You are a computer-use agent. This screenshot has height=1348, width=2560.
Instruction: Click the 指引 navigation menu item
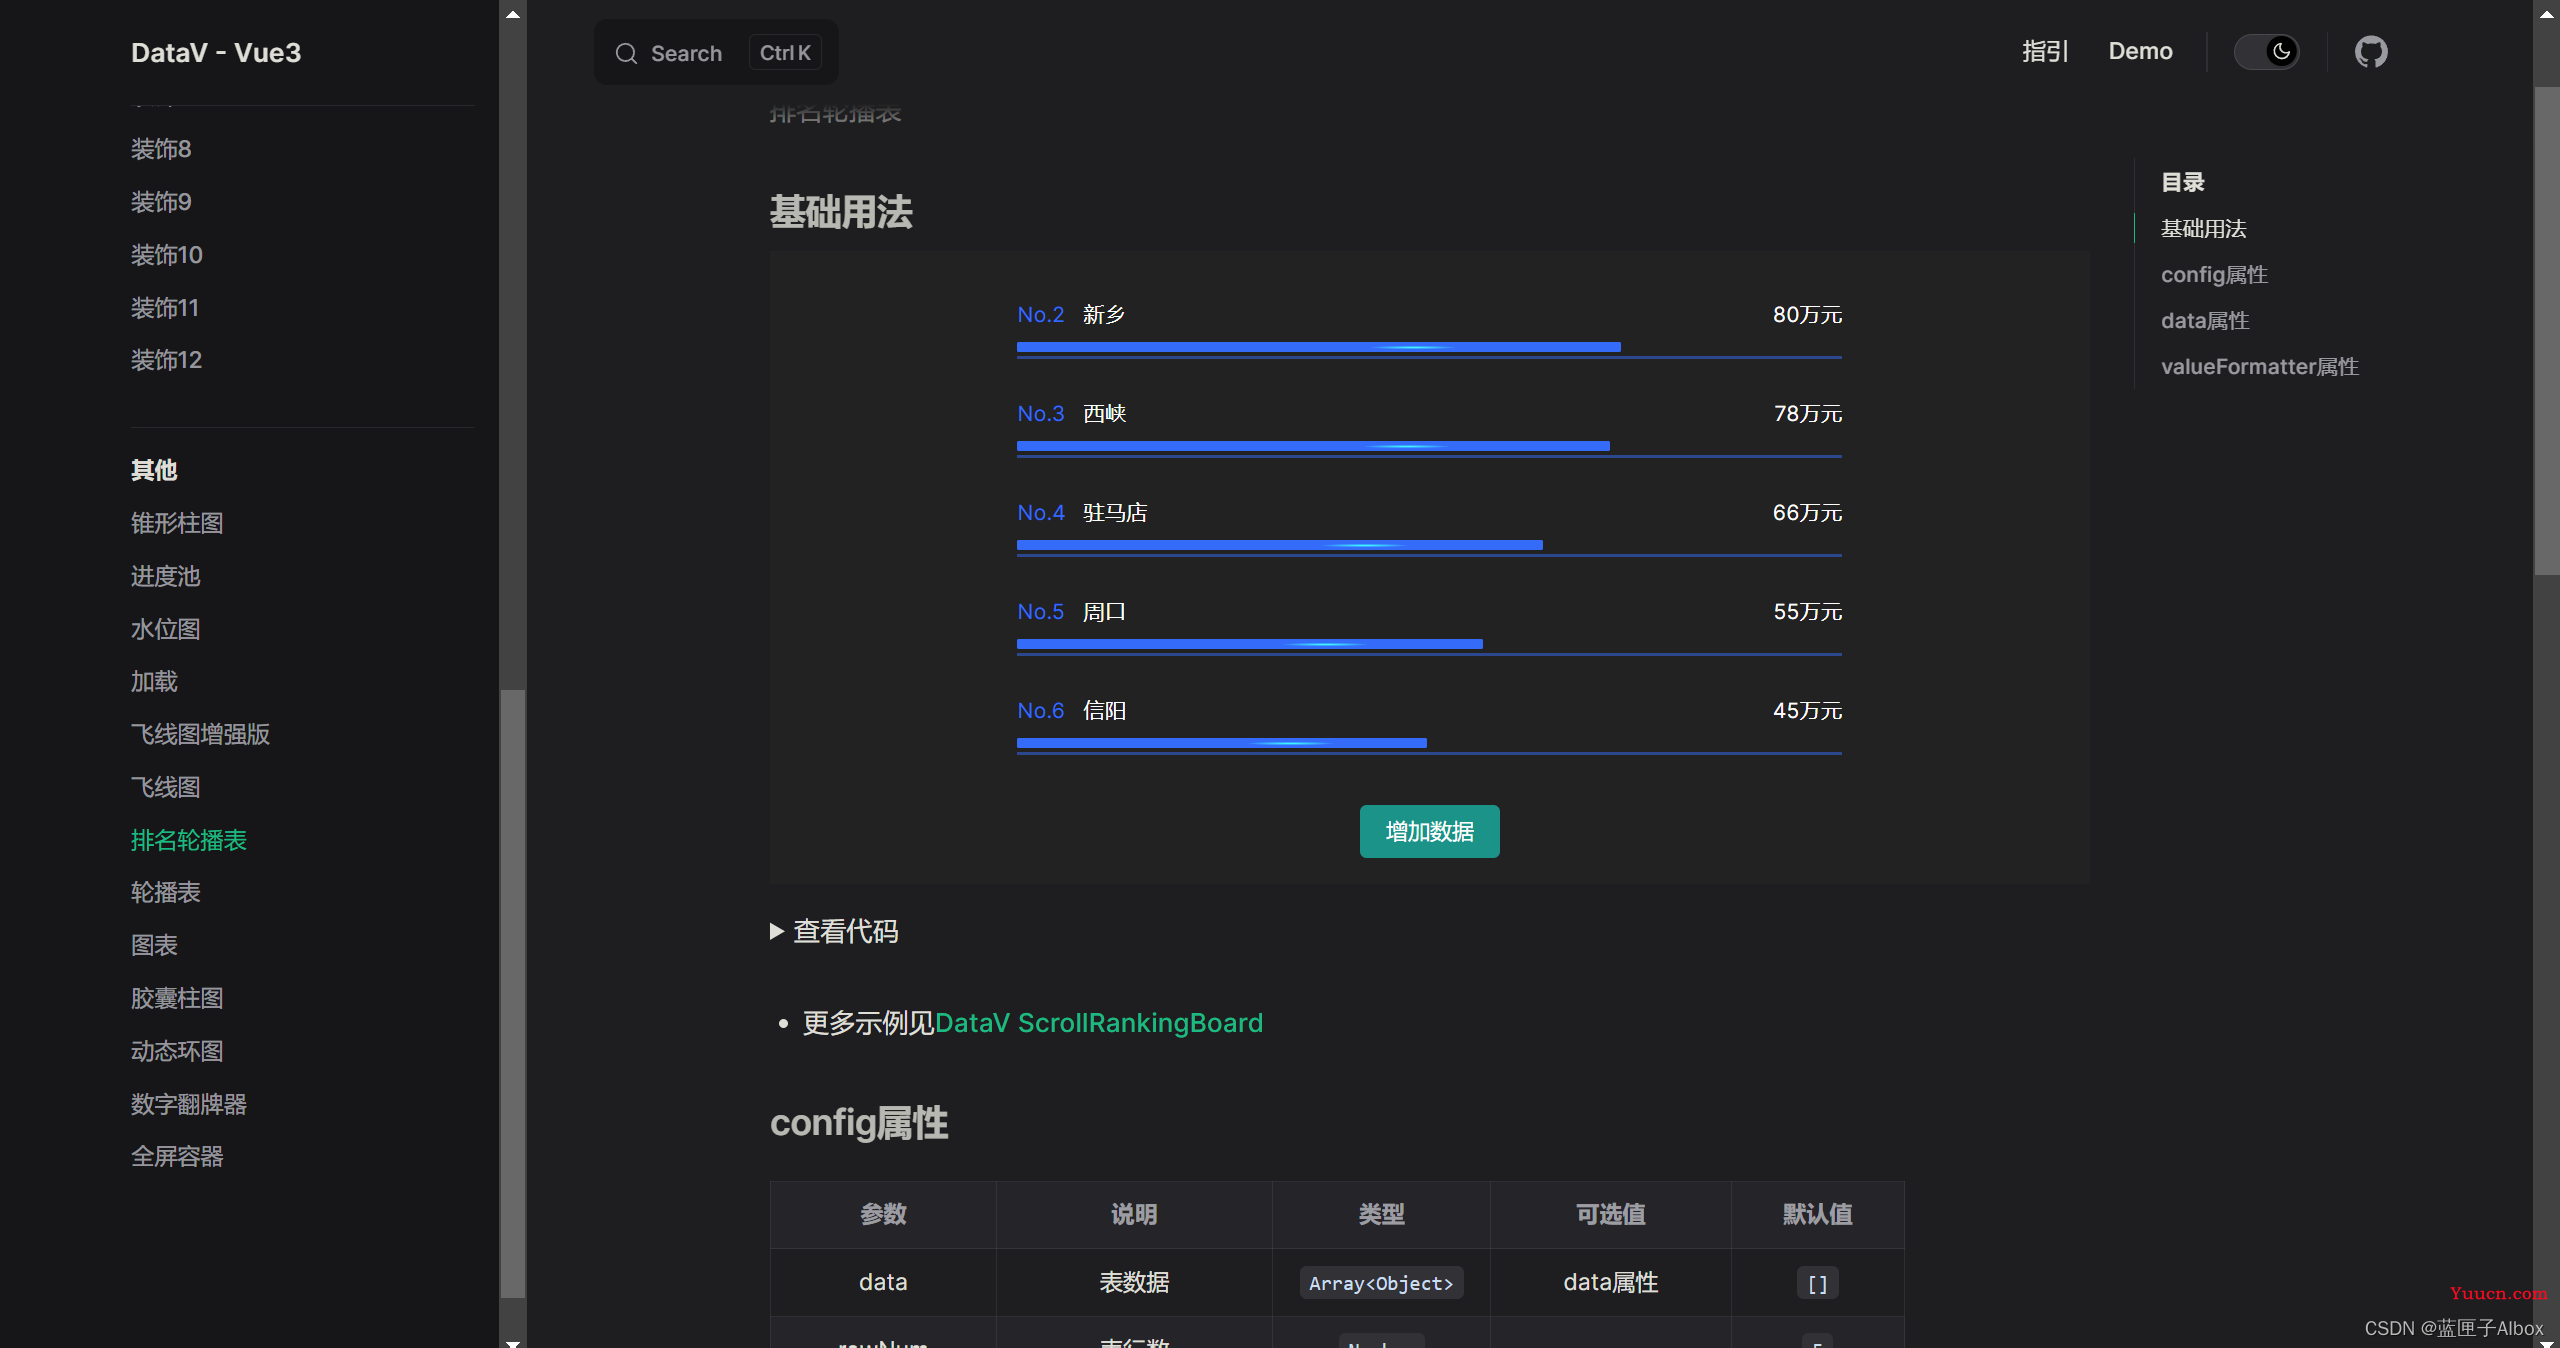tap(2044, 52)
